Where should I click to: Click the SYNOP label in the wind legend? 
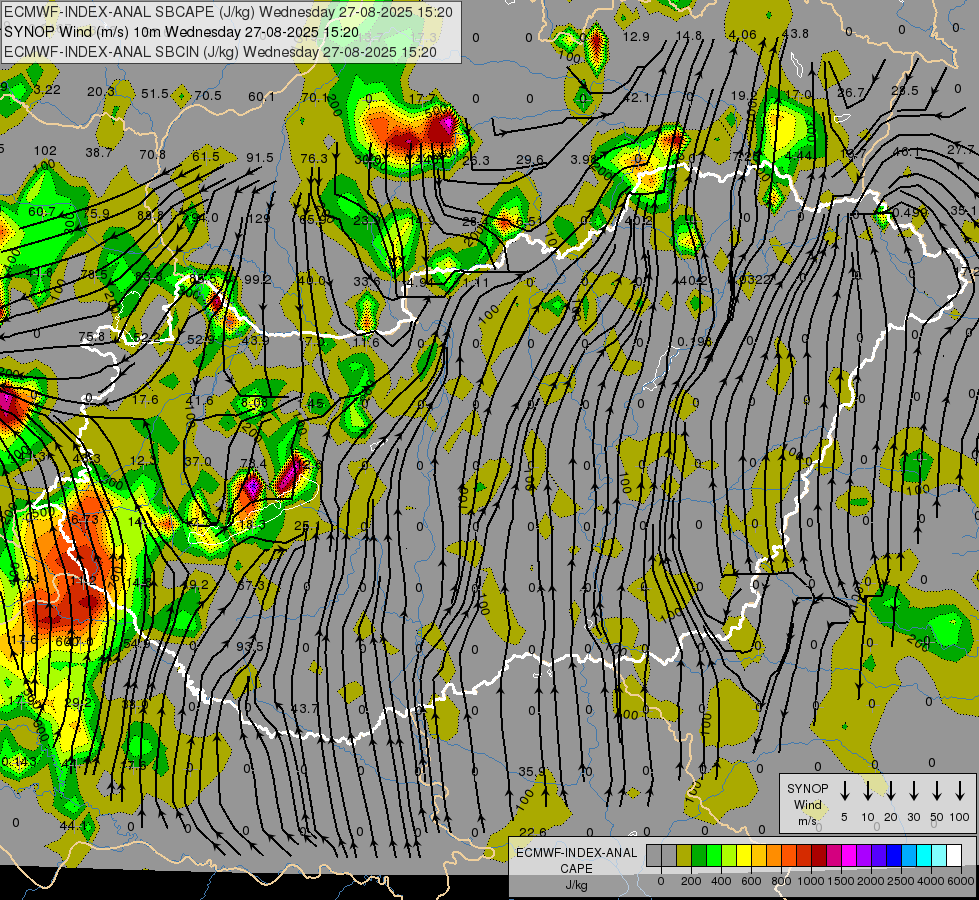807,789
